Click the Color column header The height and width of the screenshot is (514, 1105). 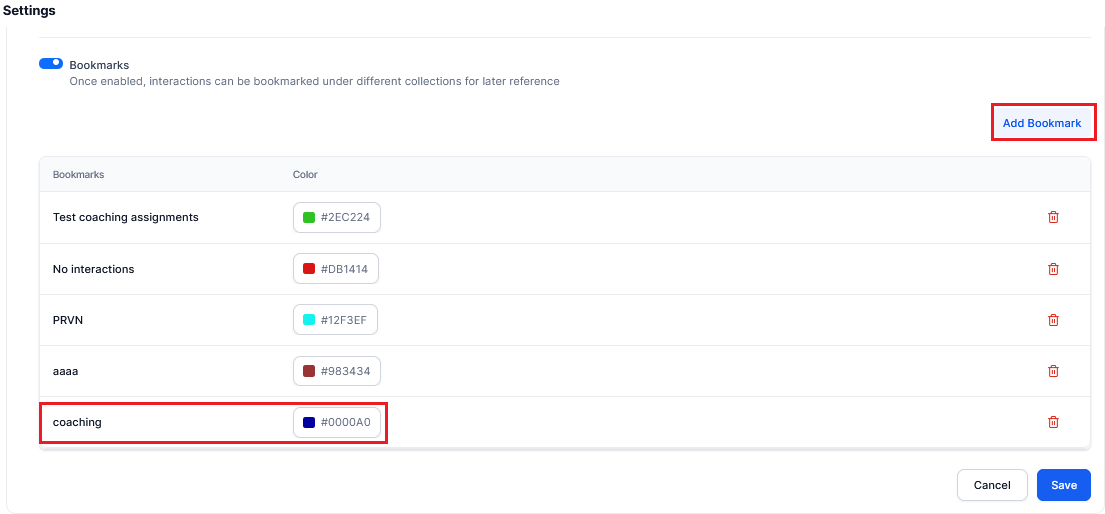pos(305,175)
